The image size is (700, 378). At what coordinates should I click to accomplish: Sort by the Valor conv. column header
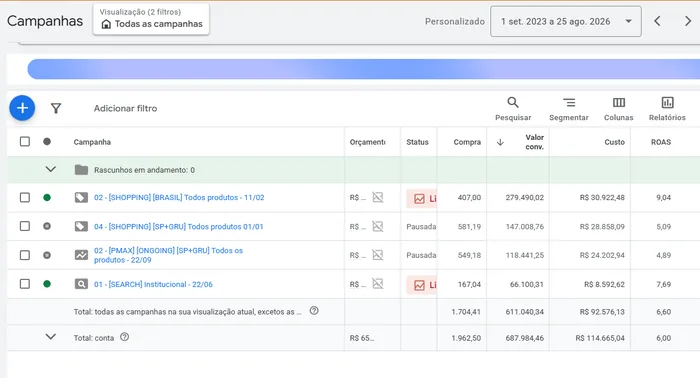(x=534, y=142)
